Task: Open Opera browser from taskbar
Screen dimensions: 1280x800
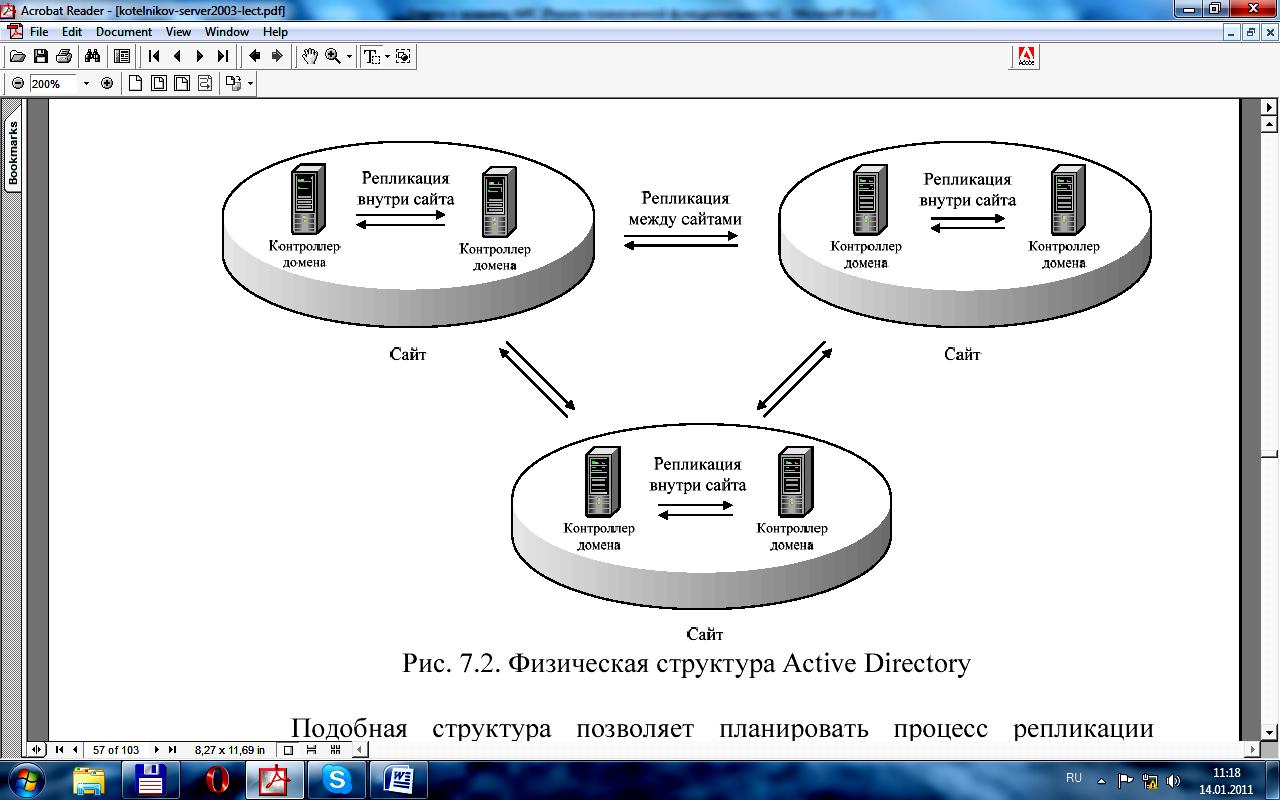Action: coord(217,780)
